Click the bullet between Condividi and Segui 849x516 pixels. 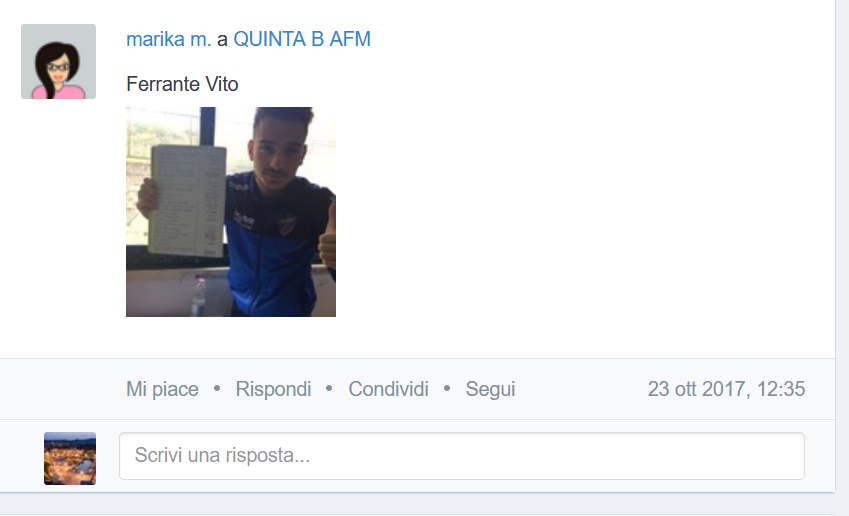(x=447, y=388)
